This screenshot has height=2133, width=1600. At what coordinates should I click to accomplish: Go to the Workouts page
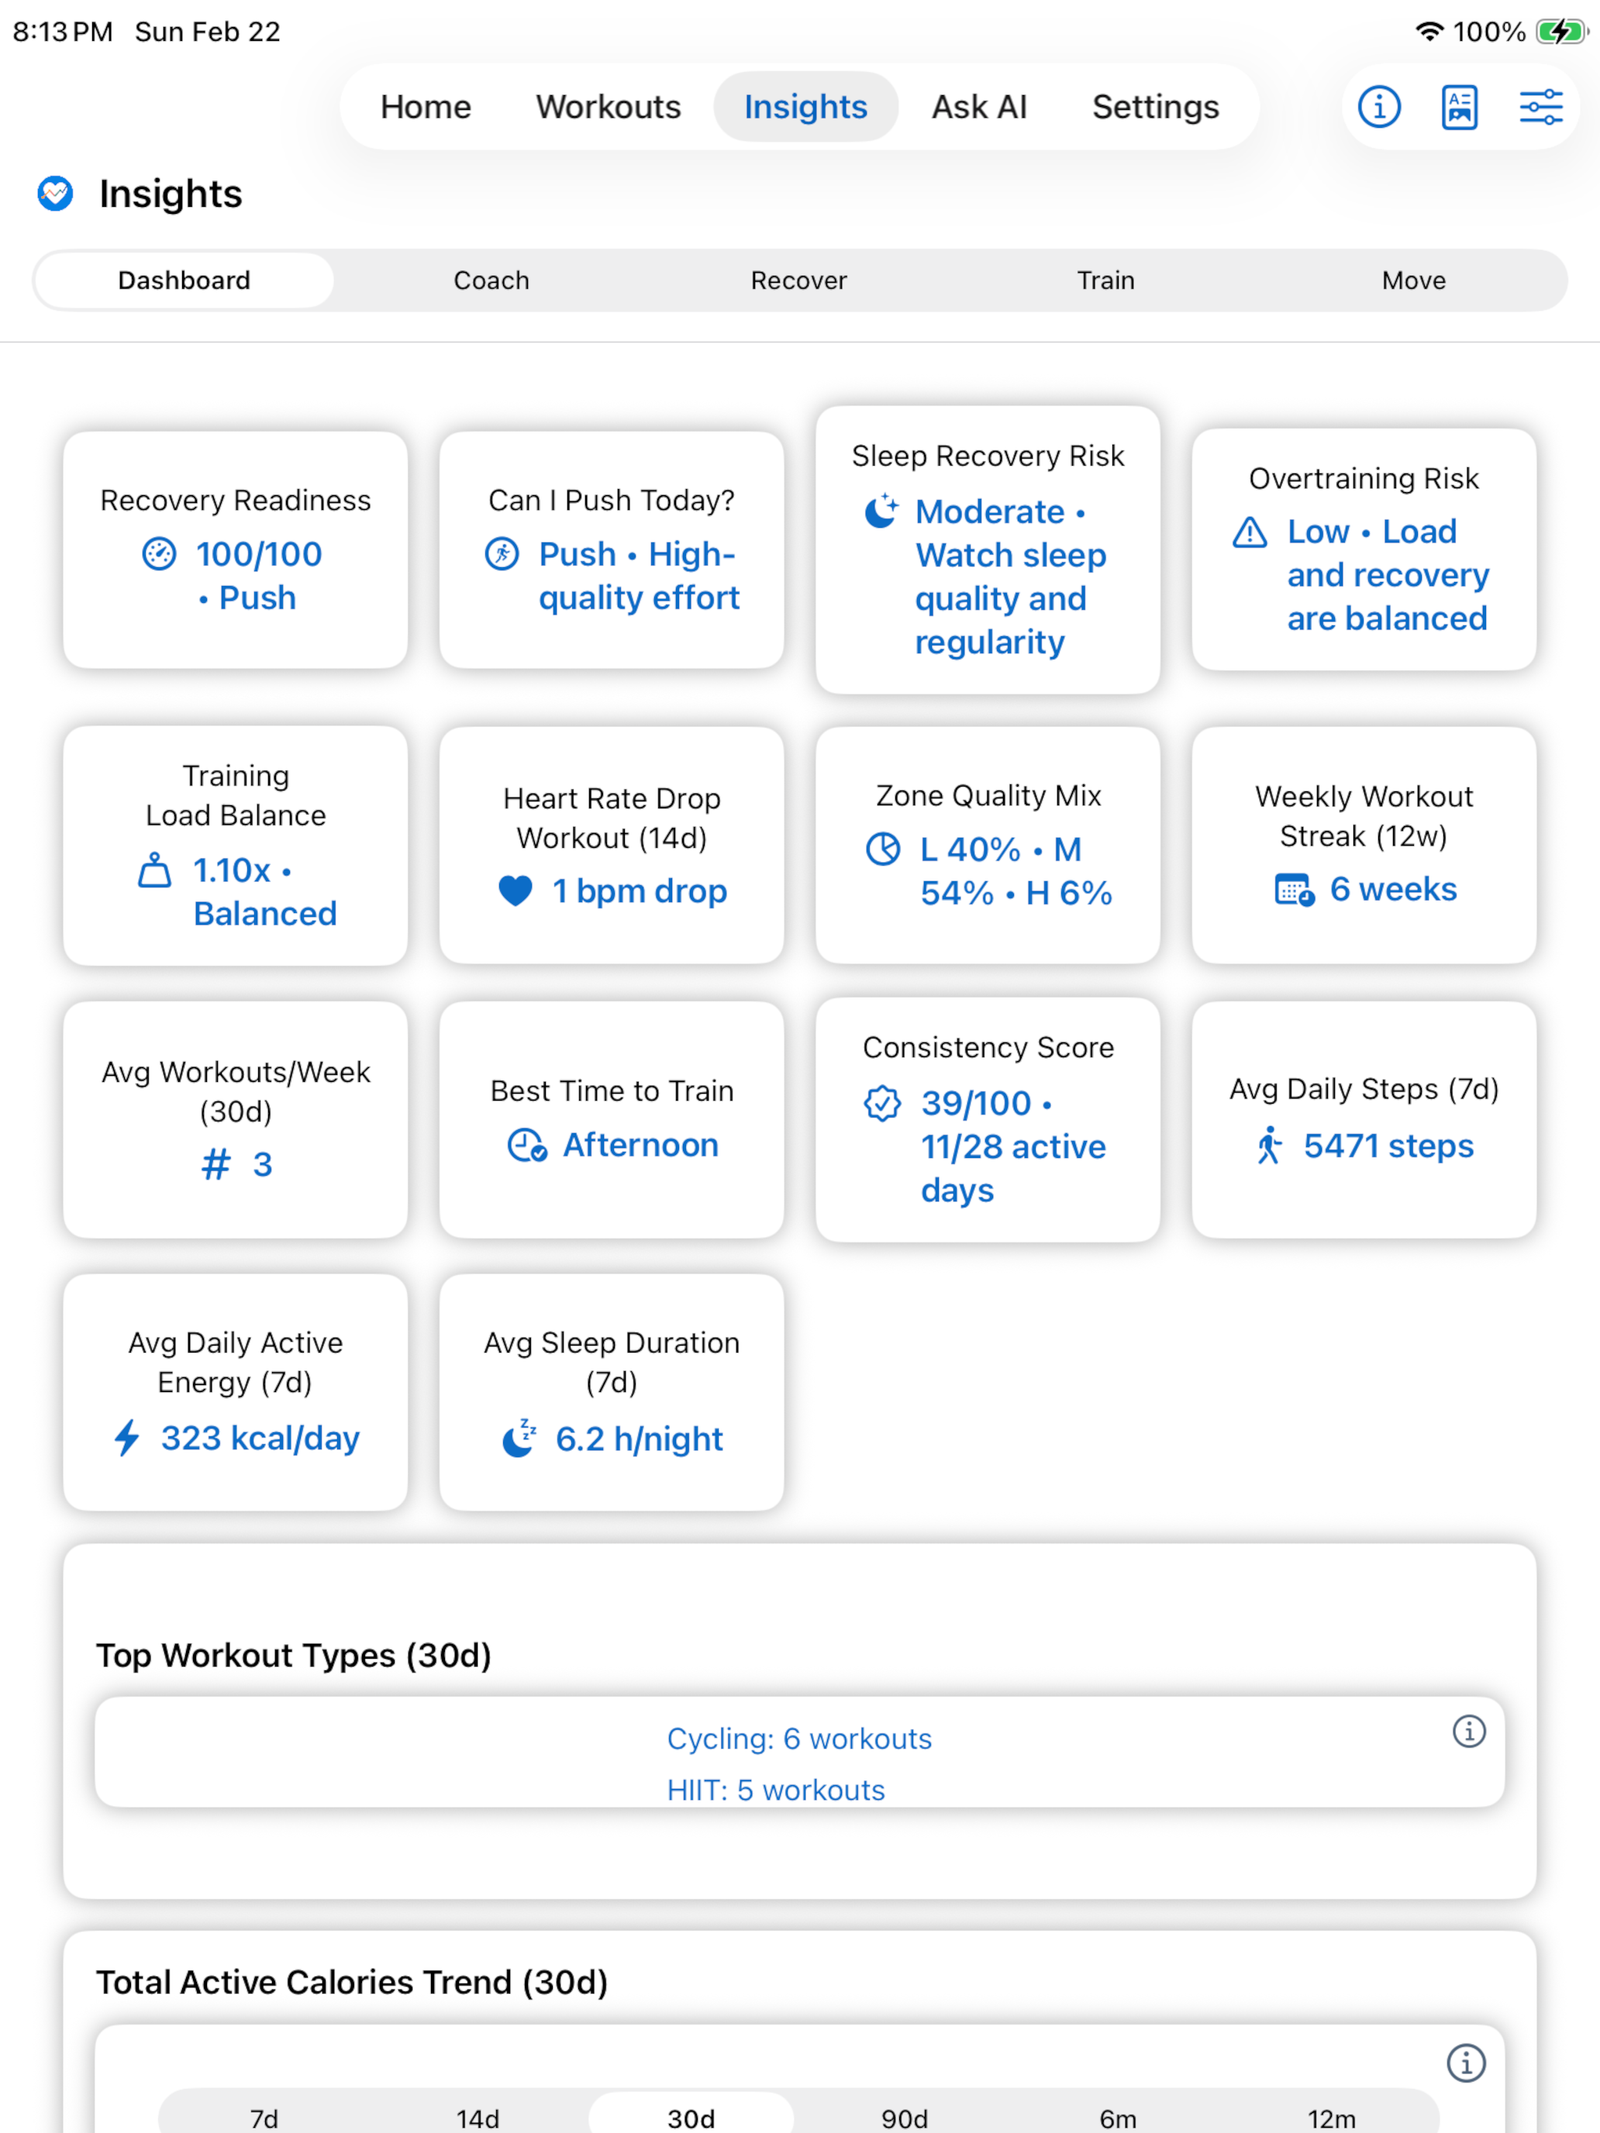coord(608,107)
